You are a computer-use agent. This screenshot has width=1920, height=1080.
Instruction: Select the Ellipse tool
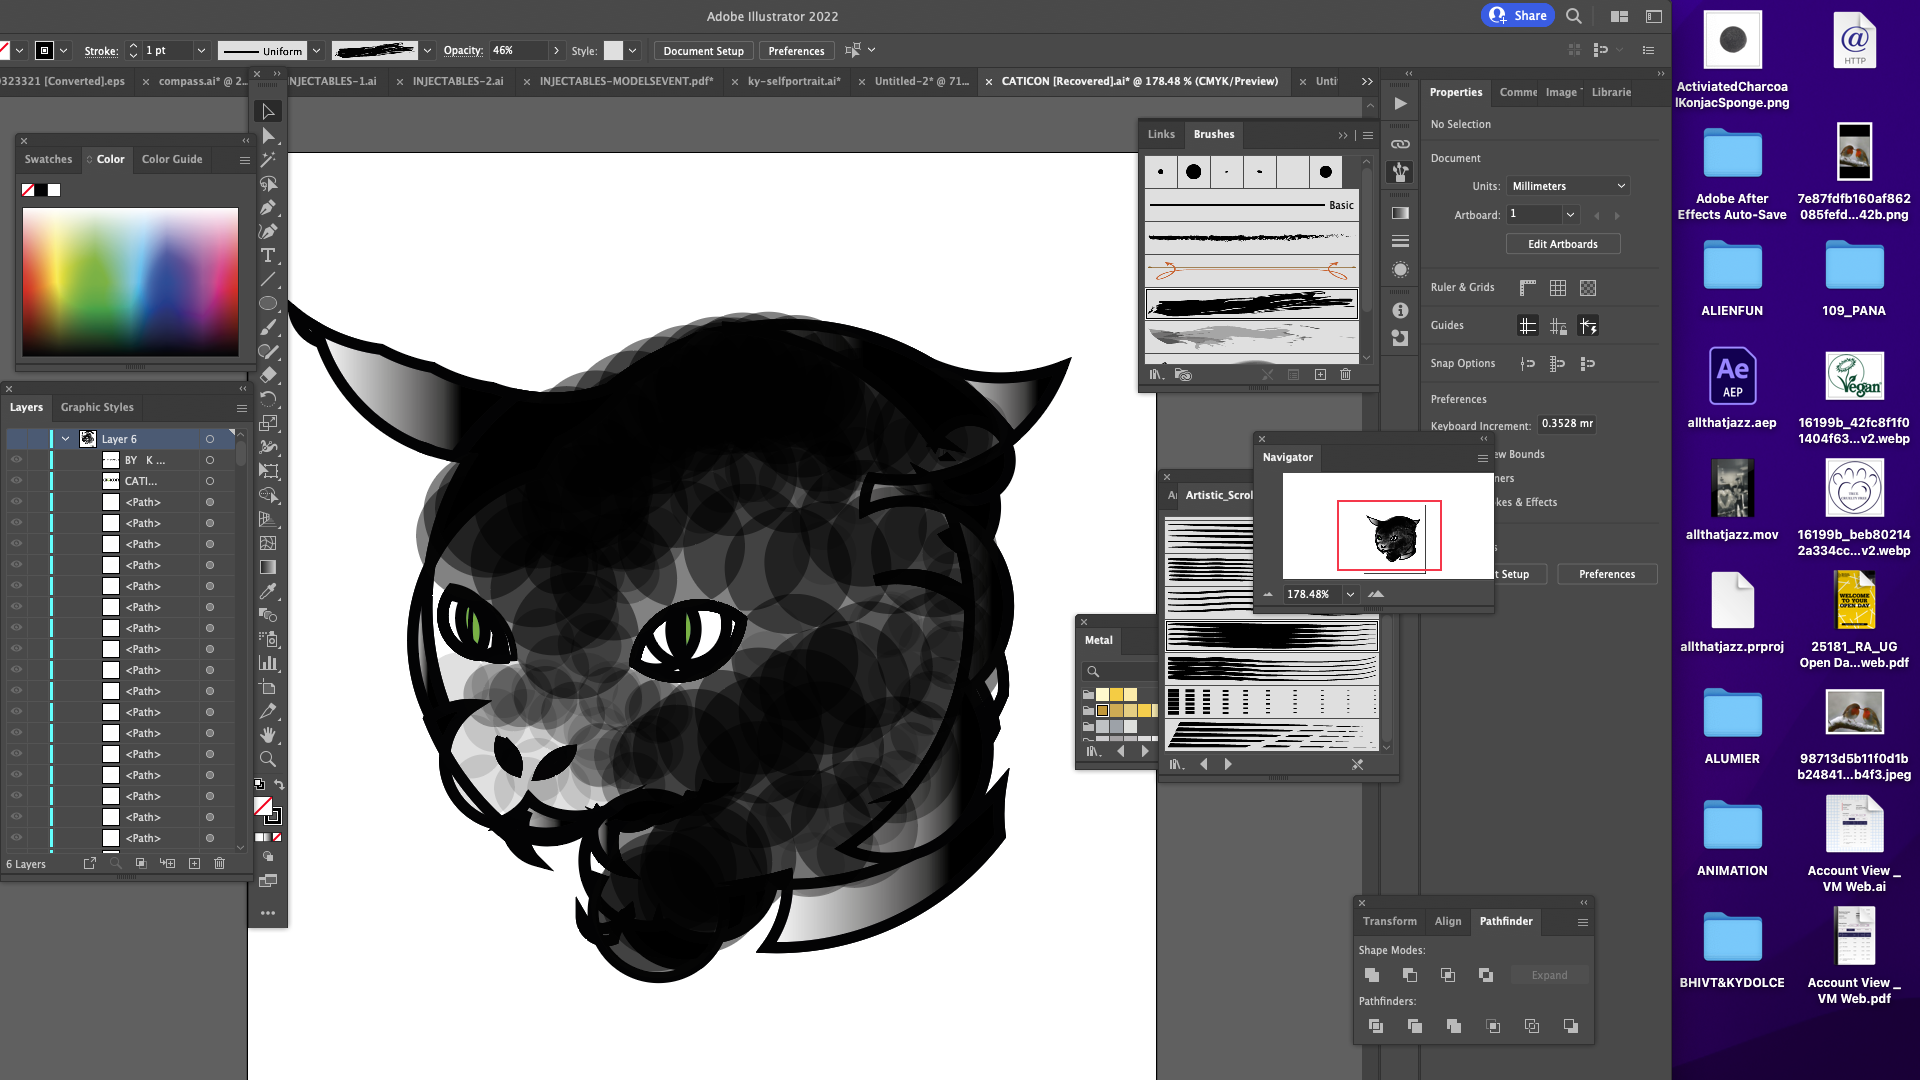268,303
